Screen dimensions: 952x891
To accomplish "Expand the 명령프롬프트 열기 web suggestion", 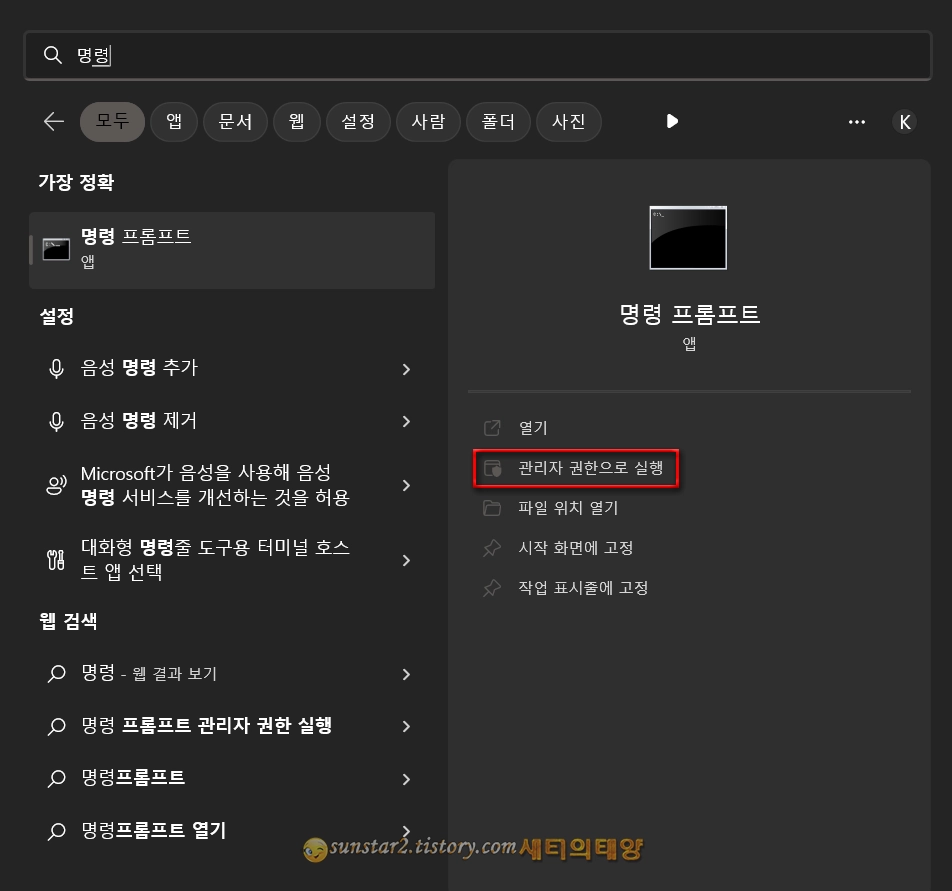I will 407,831.
